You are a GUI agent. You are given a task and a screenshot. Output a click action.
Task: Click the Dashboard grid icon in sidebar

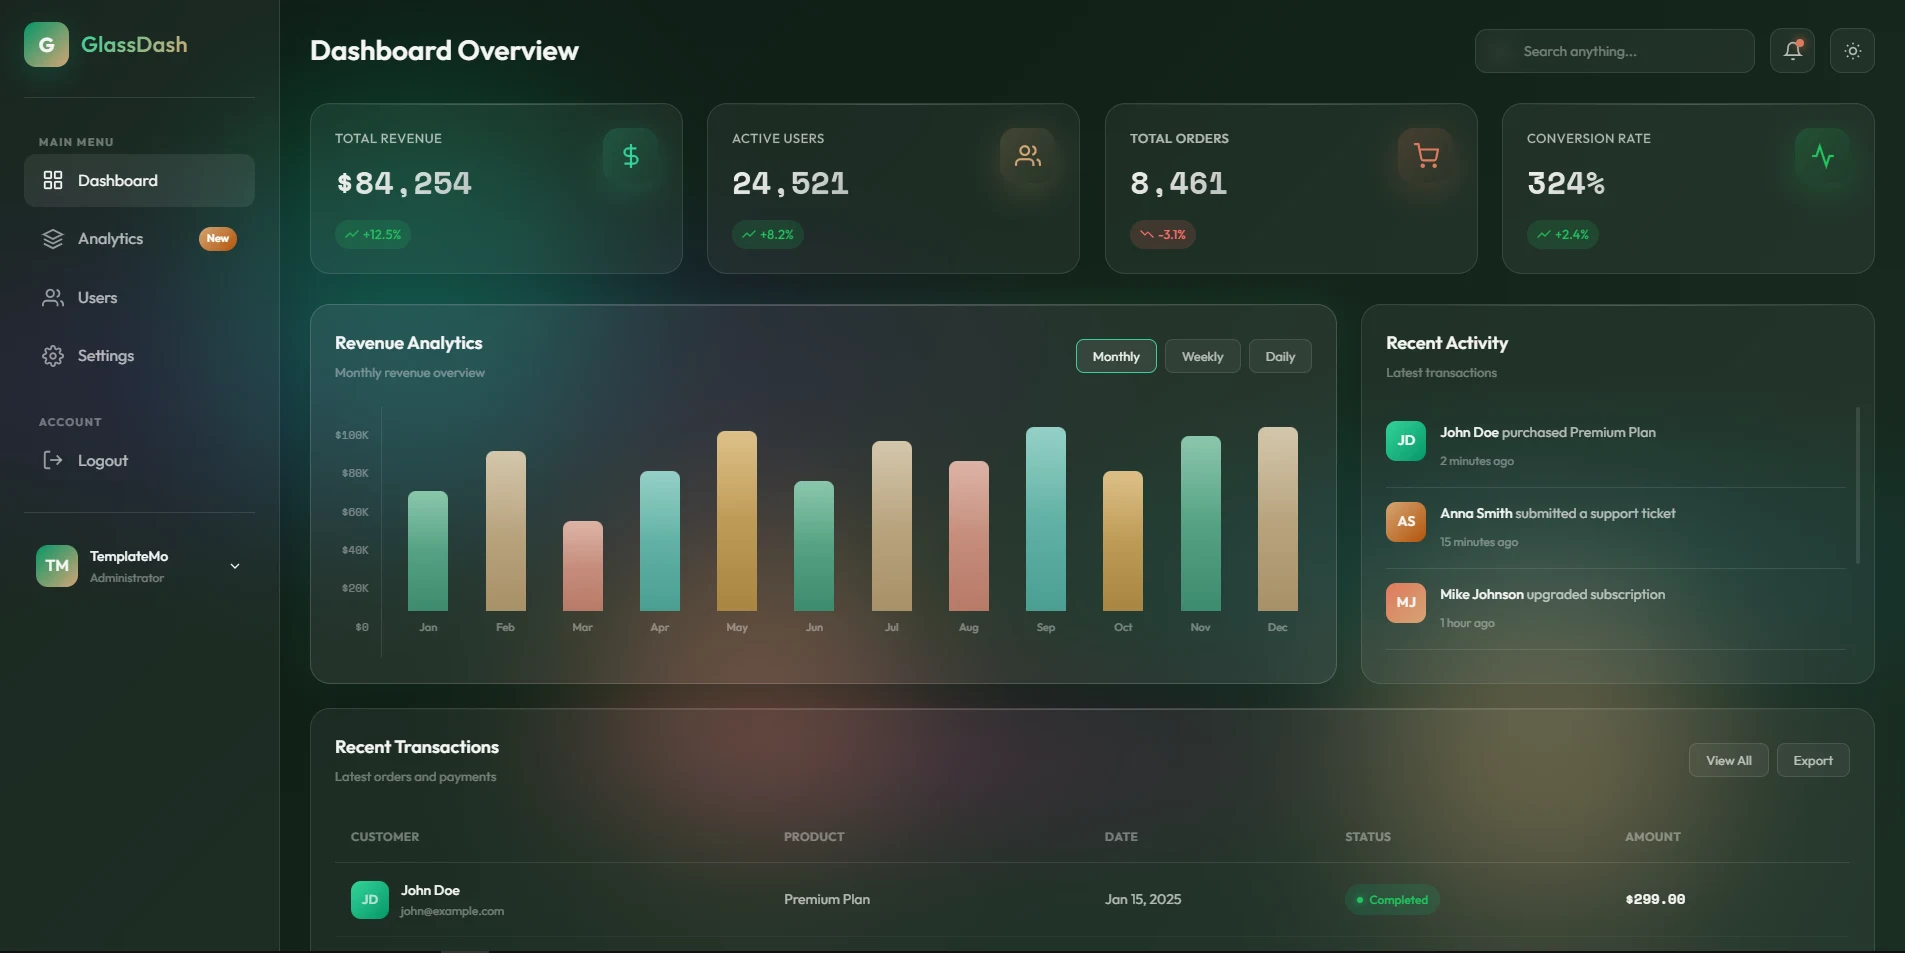[53, 180]
